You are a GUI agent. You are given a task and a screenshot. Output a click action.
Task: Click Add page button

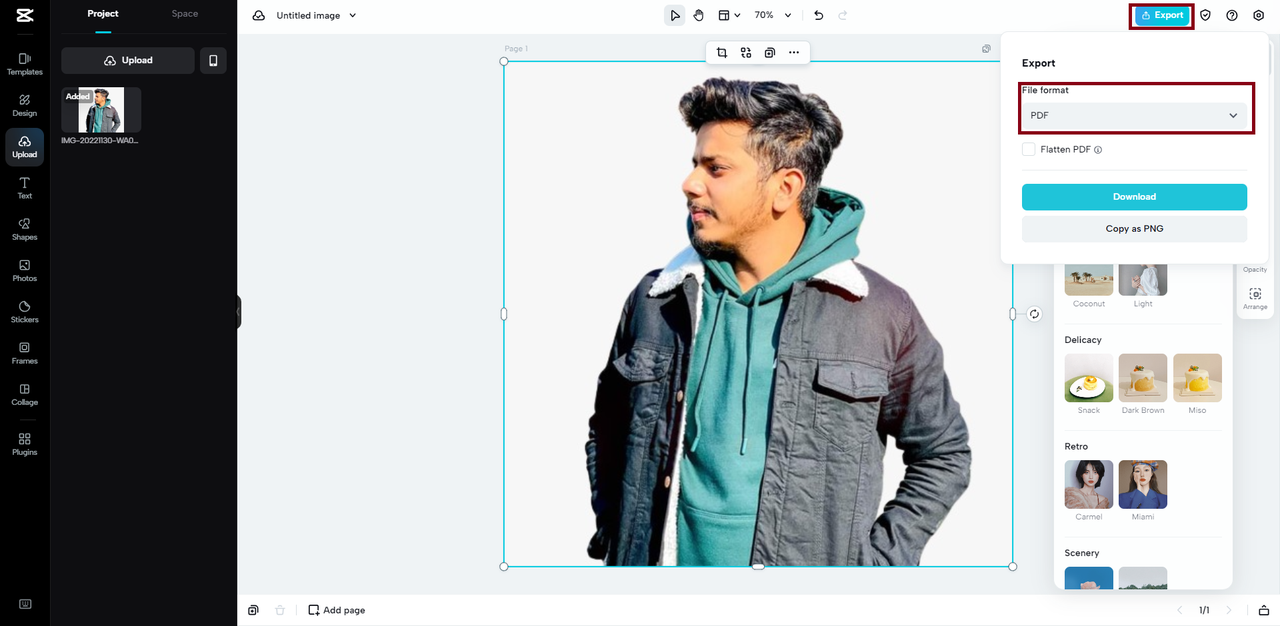[x=336, y=610]
